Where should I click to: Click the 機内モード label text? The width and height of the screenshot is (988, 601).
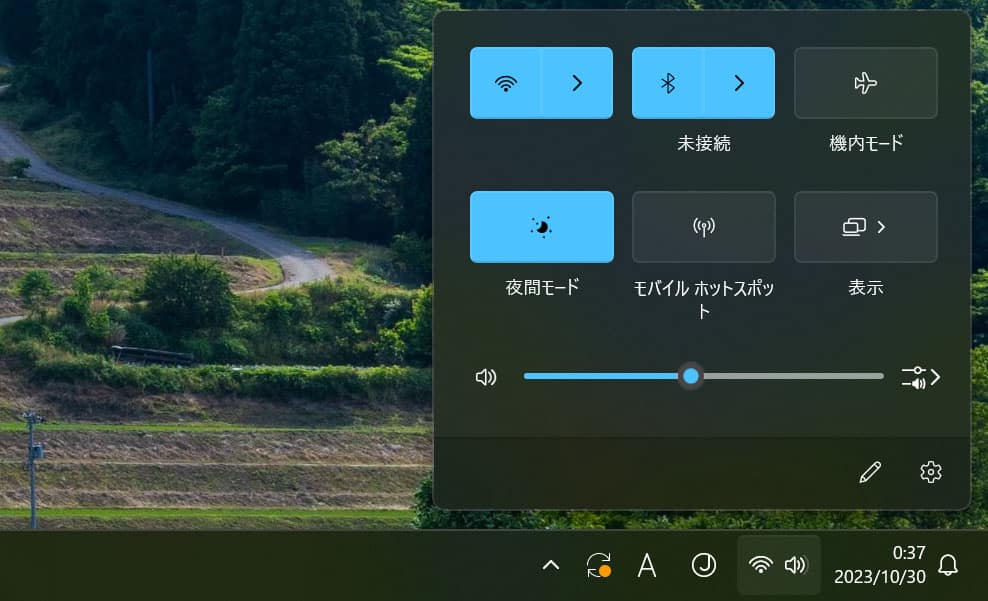click(x=866, y=144)
